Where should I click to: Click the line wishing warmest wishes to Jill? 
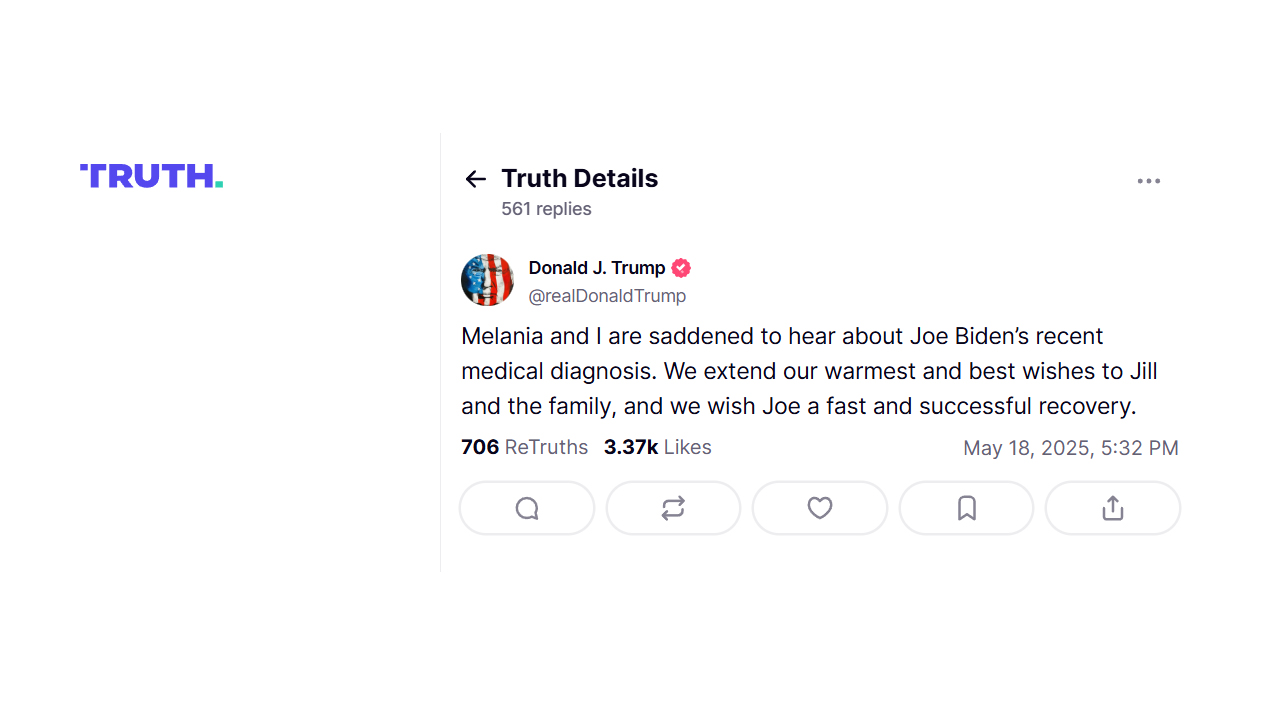click(809, 372)
